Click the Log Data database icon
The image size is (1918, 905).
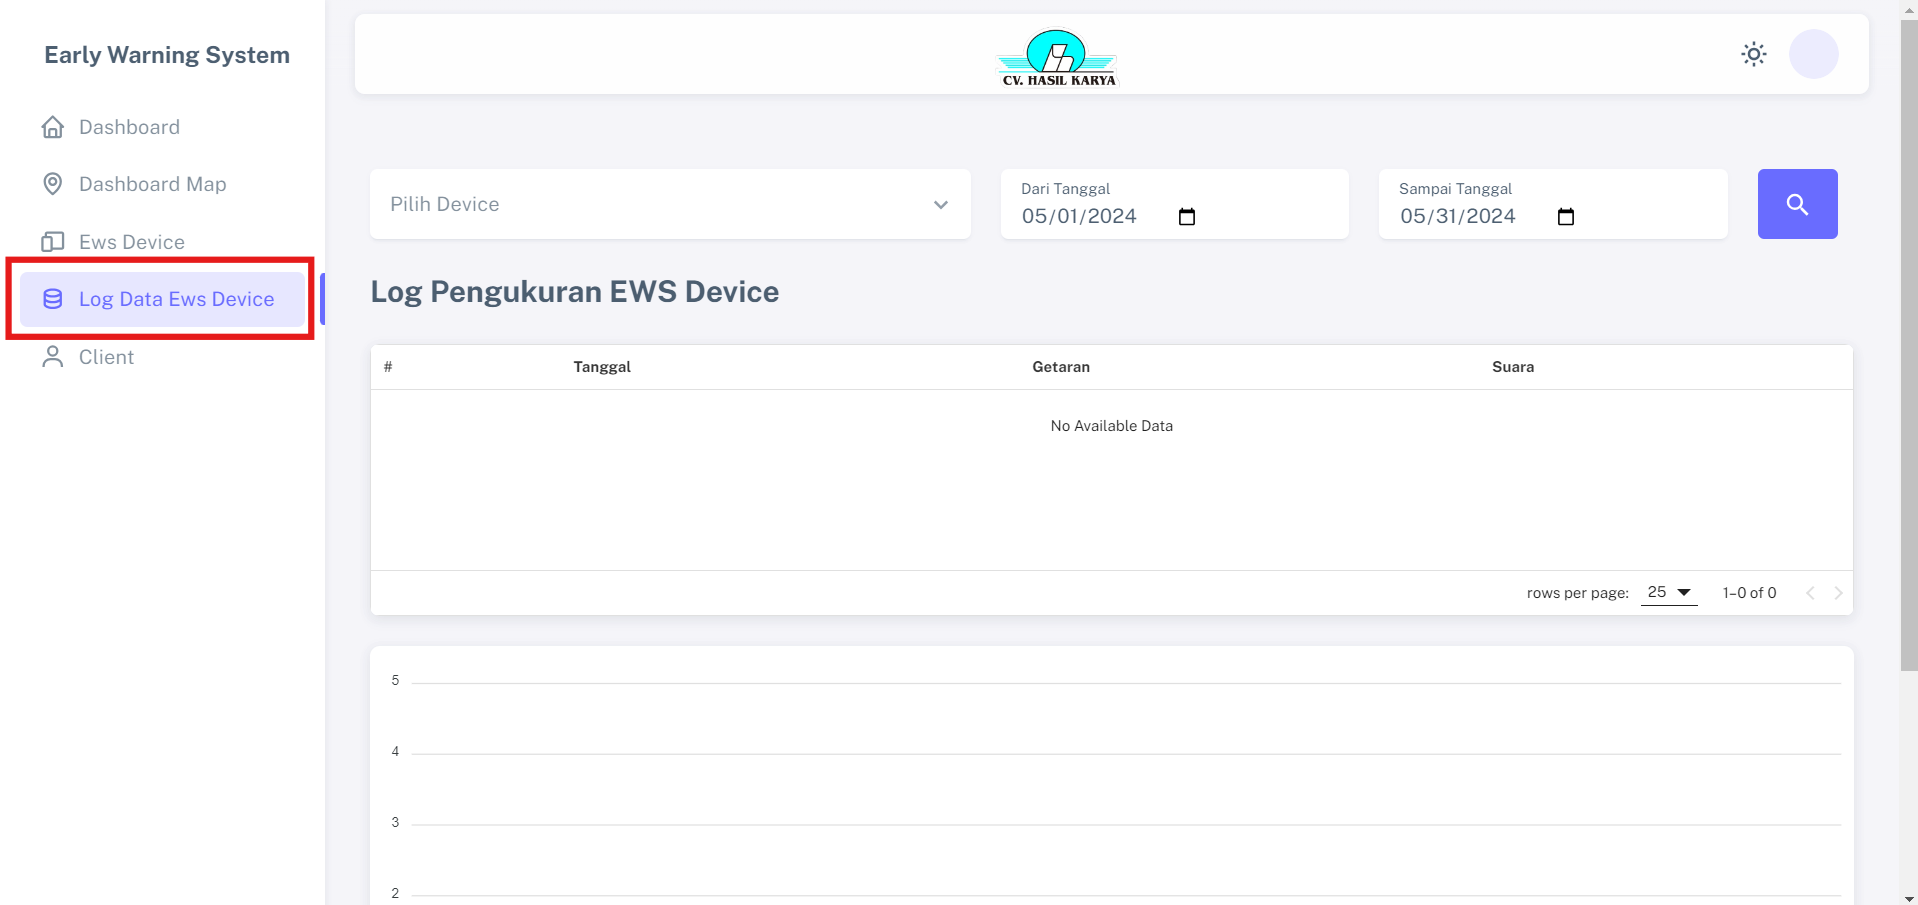[x=53, y=299]
